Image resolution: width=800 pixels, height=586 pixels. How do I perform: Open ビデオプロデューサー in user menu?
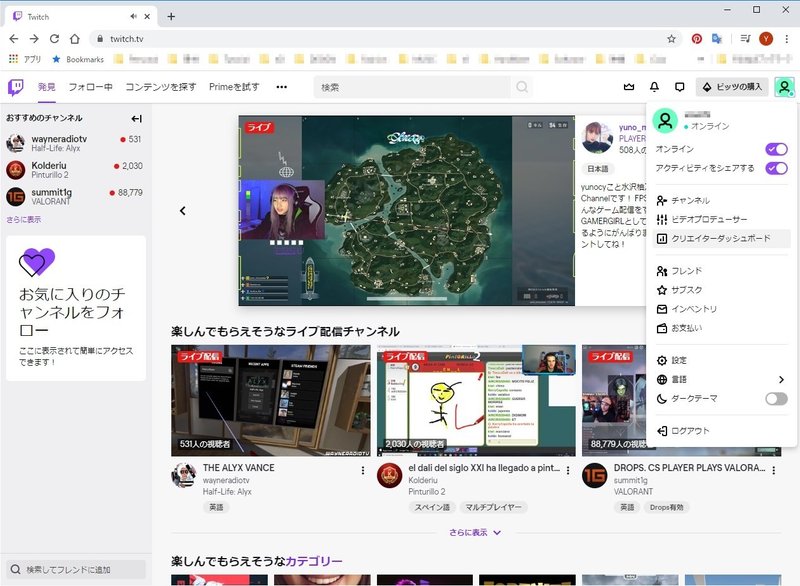[x=721, y=219]
